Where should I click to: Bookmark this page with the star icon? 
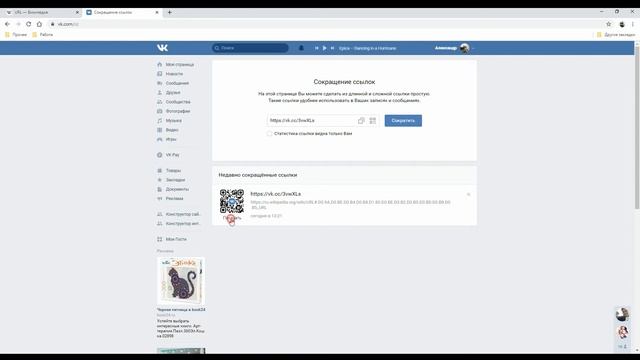609,24
